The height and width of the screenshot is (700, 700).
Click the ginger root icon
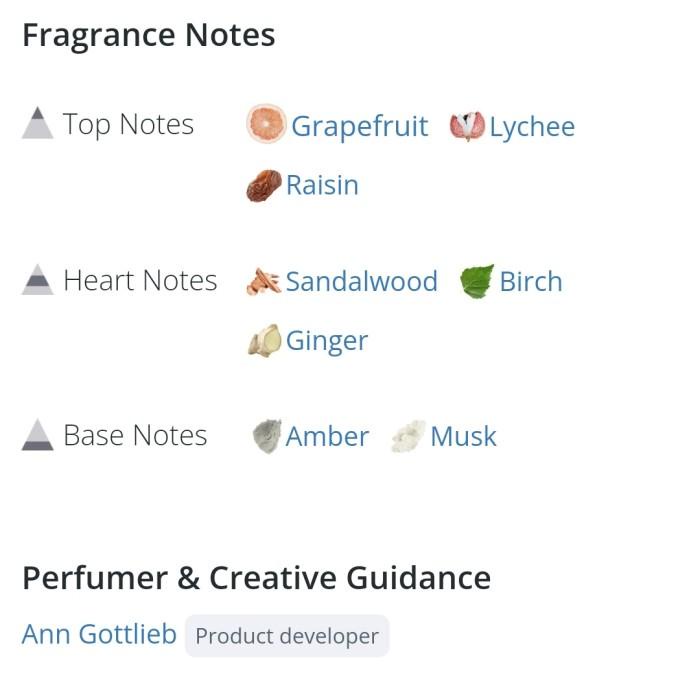pyautogui.click(x=264, y=341)
